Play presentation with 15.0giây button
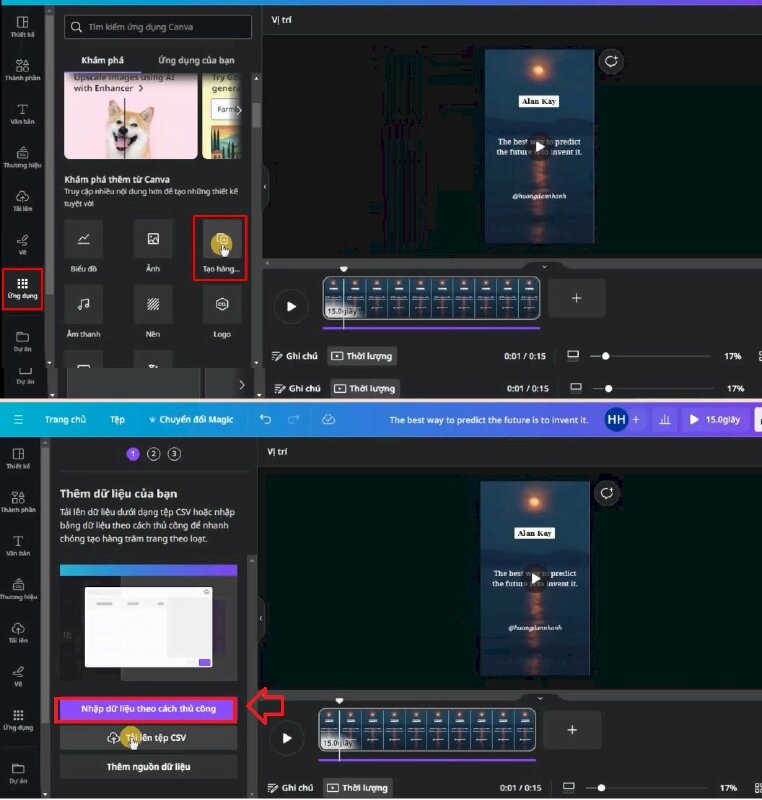The image size is (762, 800). (715, 419)
